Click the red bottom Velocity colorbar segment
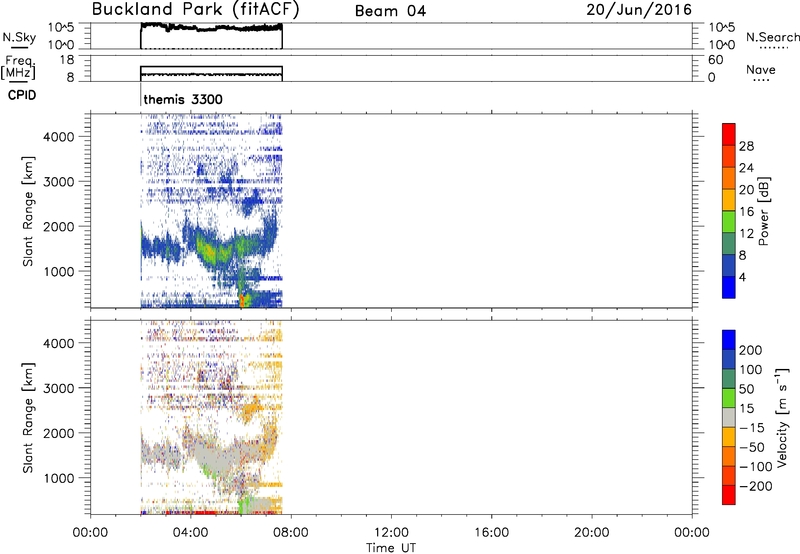This screenshot has height=554, width=800. (x=729, y=495)
